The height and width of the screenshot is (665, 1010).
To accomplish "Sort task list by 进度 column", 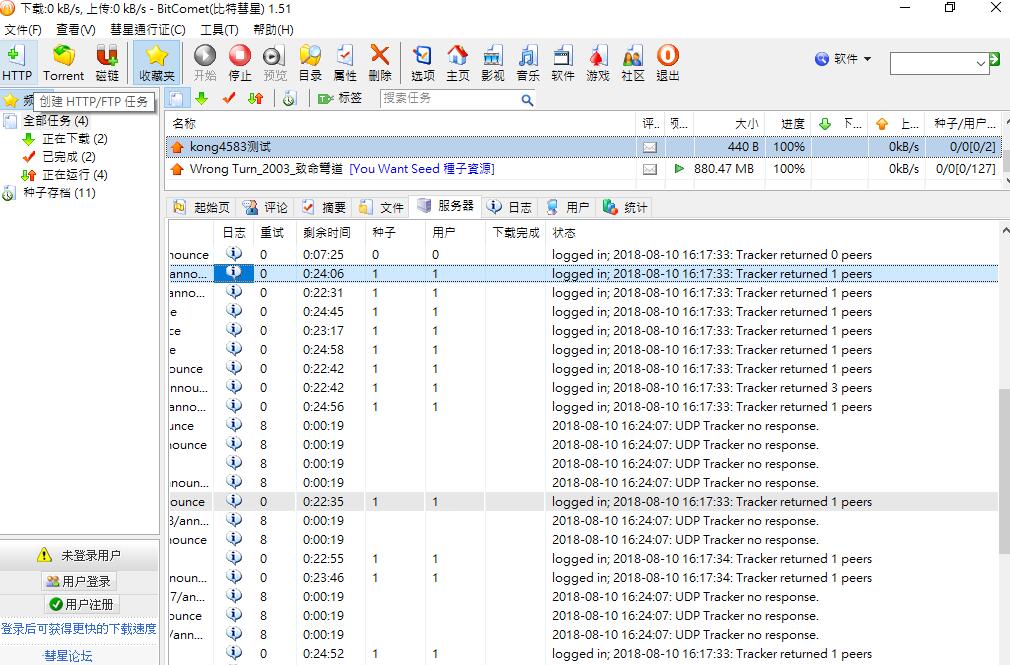I will pos(788,124).
